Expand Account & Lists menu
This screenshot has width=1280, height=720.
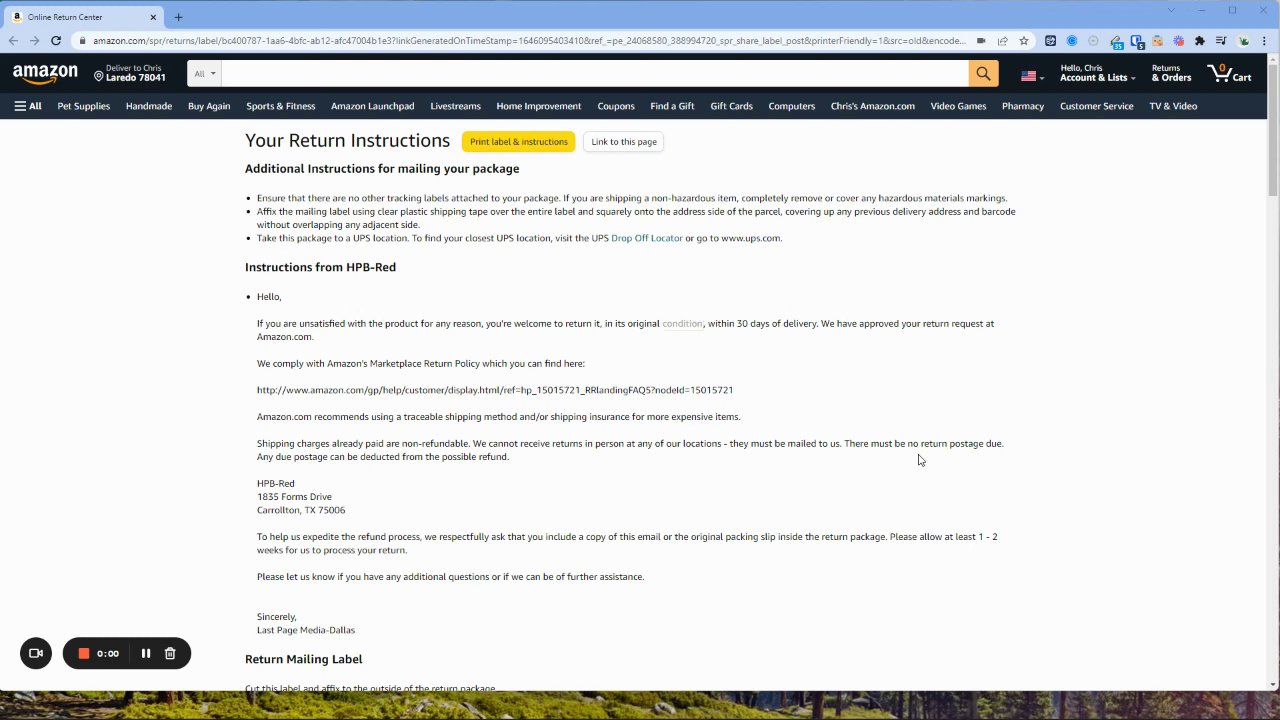click(x=1098, y=73)
